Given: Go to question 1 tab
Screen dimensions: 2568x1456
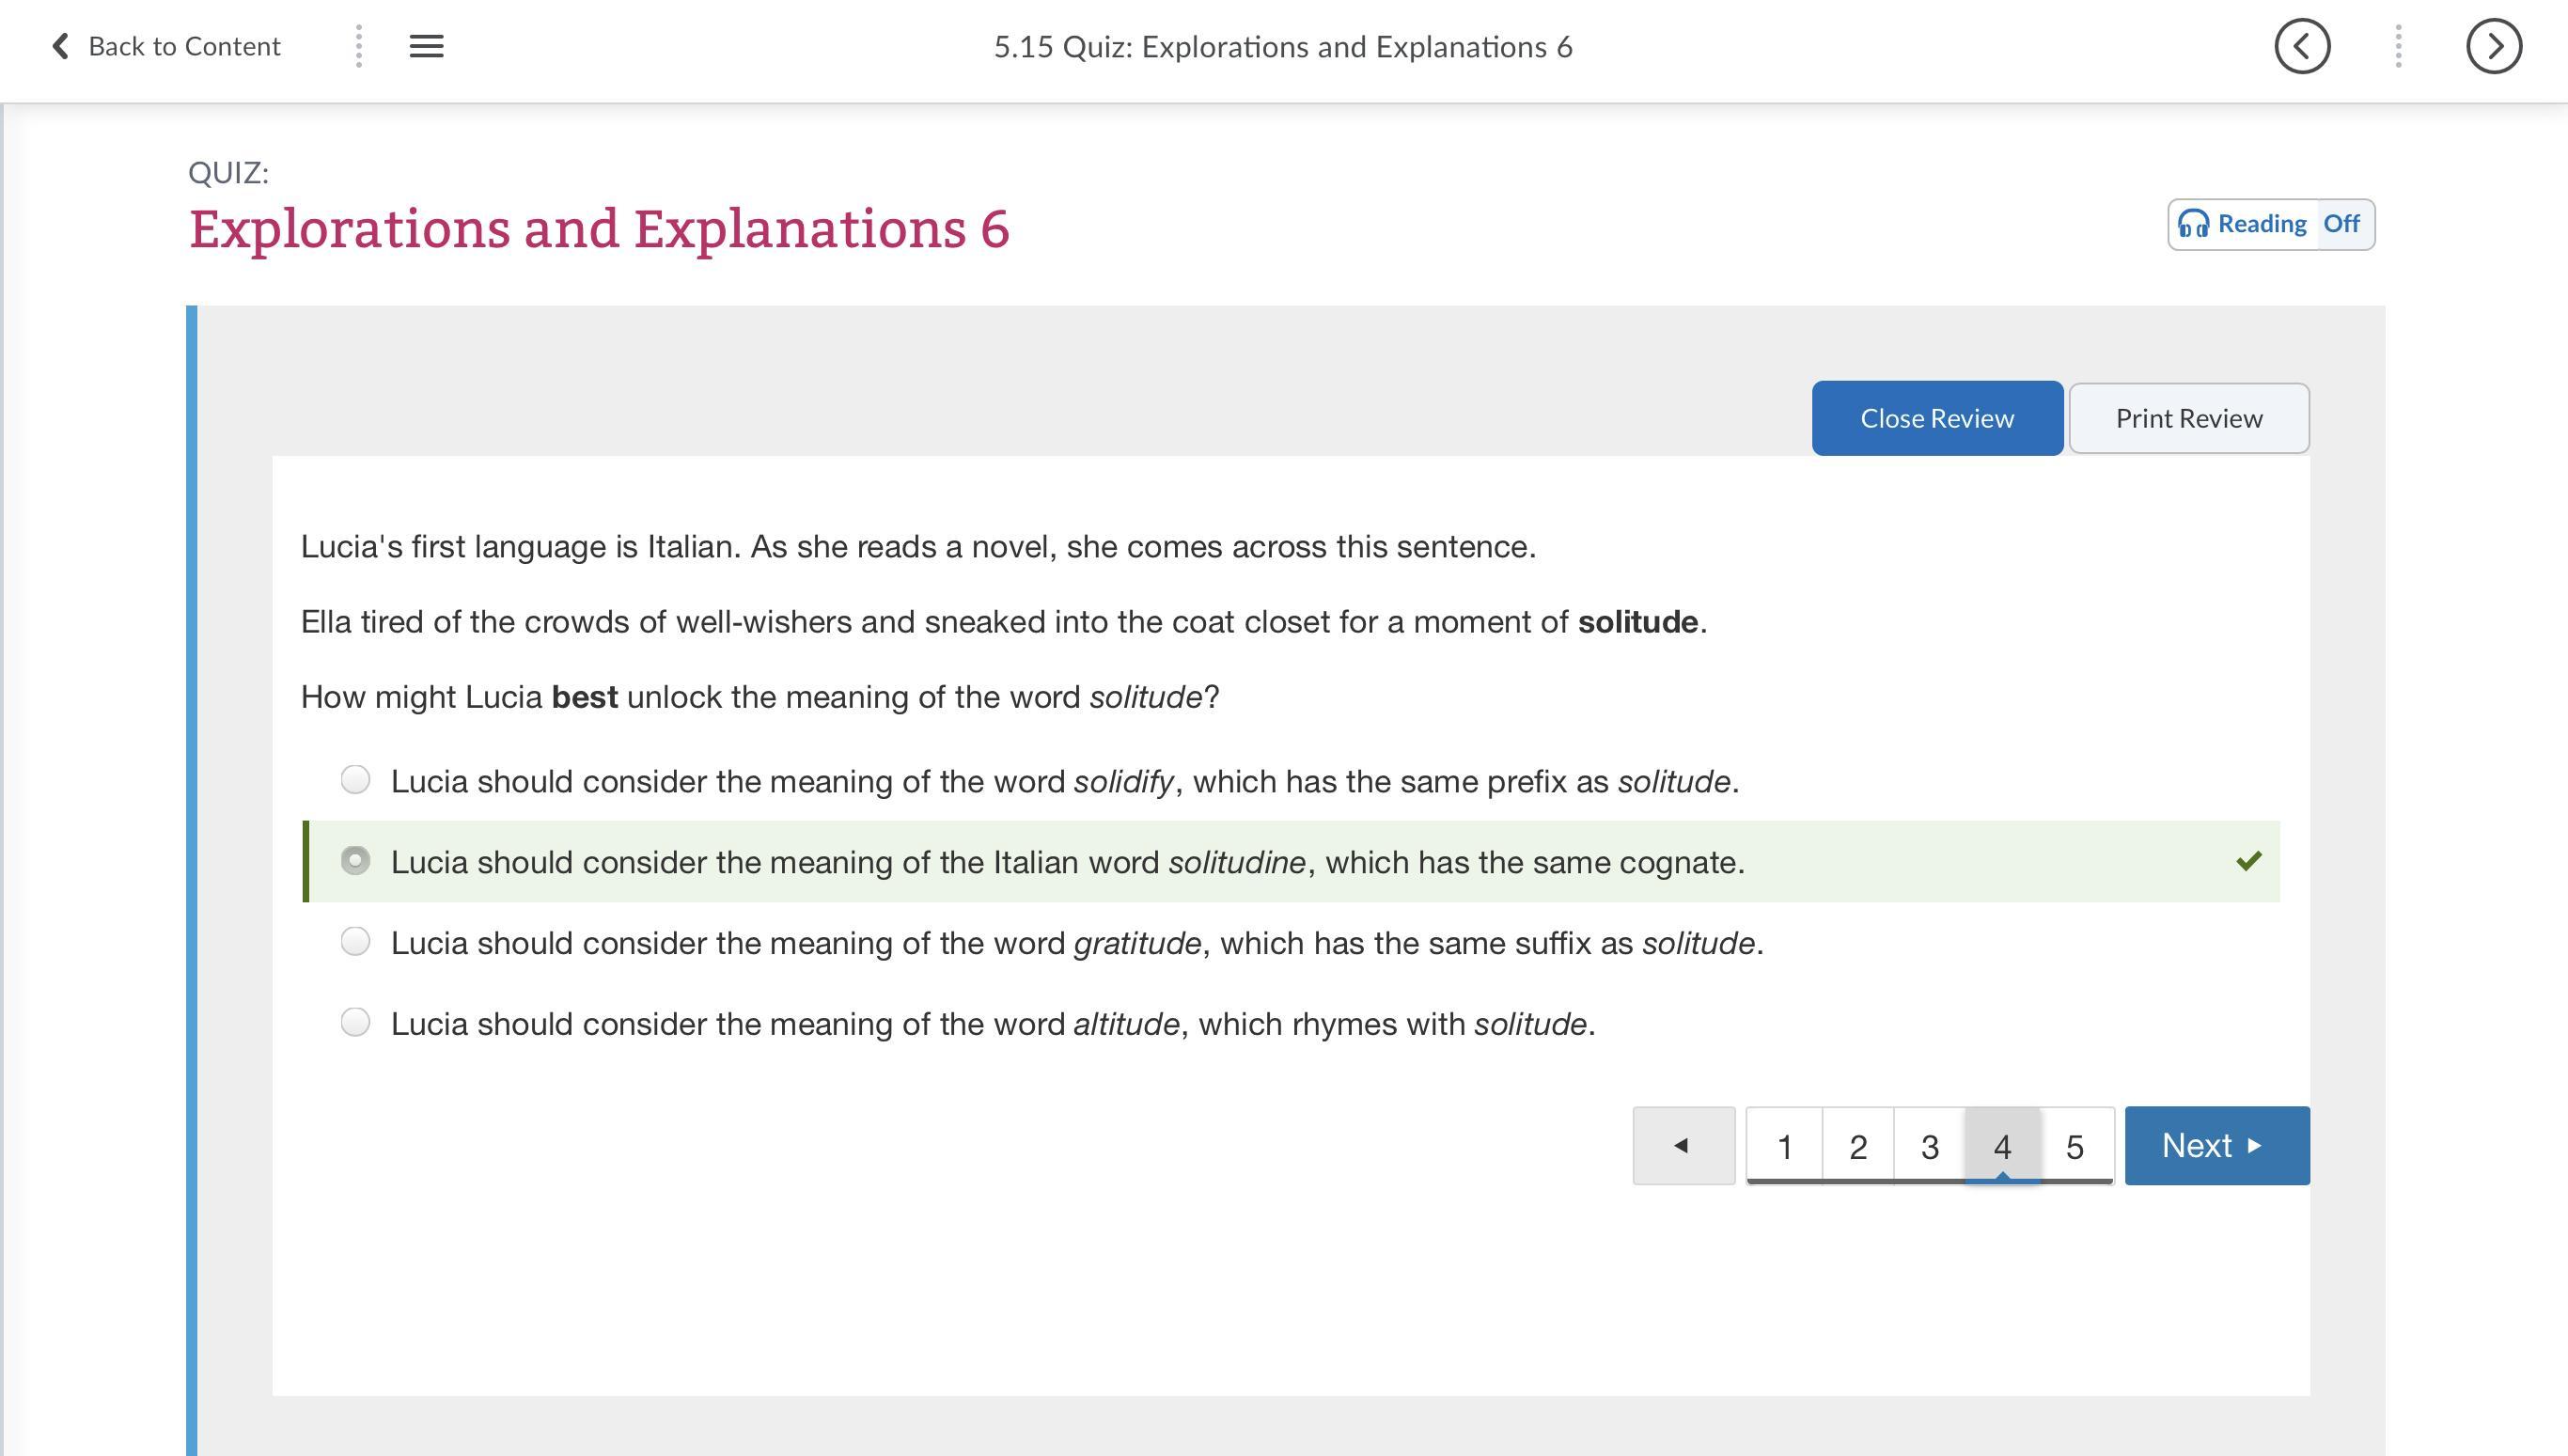Looking at the screenshot, I should click(x=1784, y=1146).
